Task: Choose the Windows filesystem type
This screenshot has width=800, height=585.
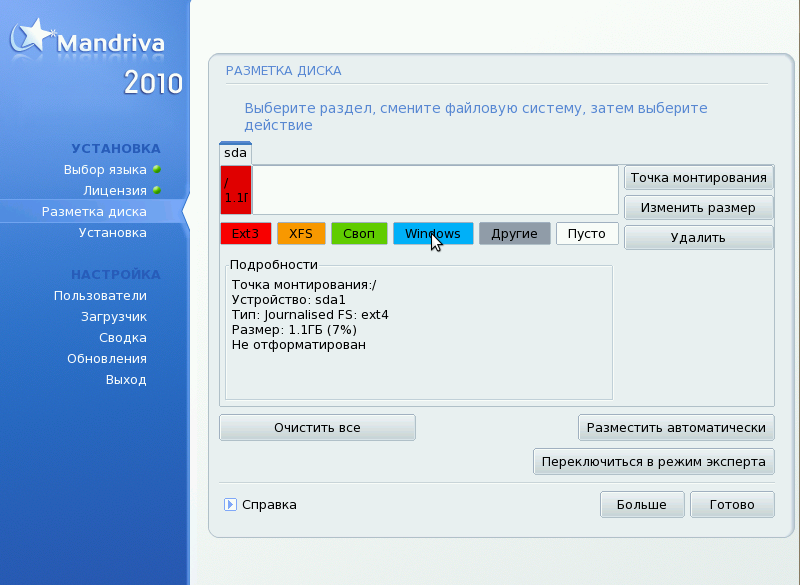Action: click(433, 234)
